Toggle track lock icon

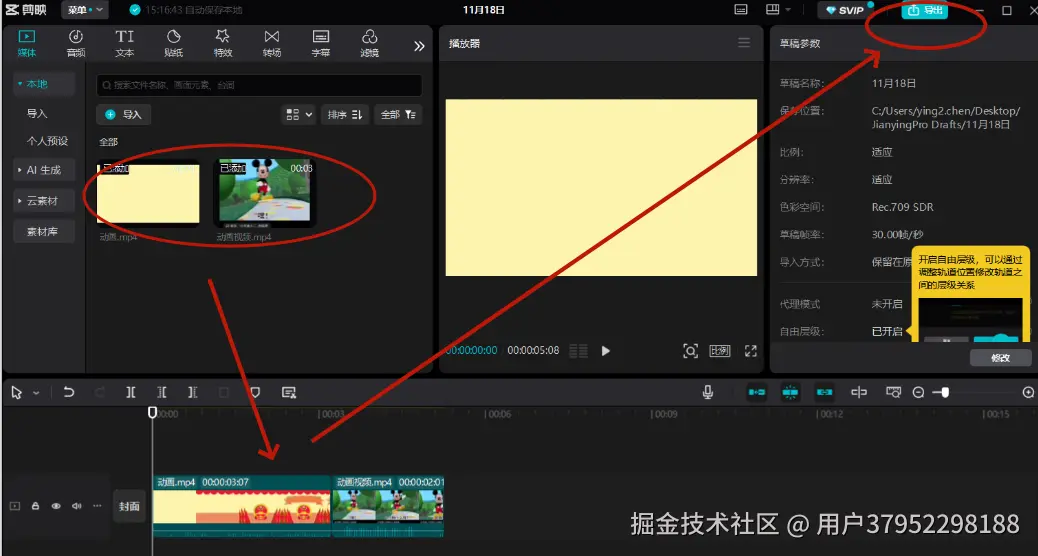(x=36, y=506)
